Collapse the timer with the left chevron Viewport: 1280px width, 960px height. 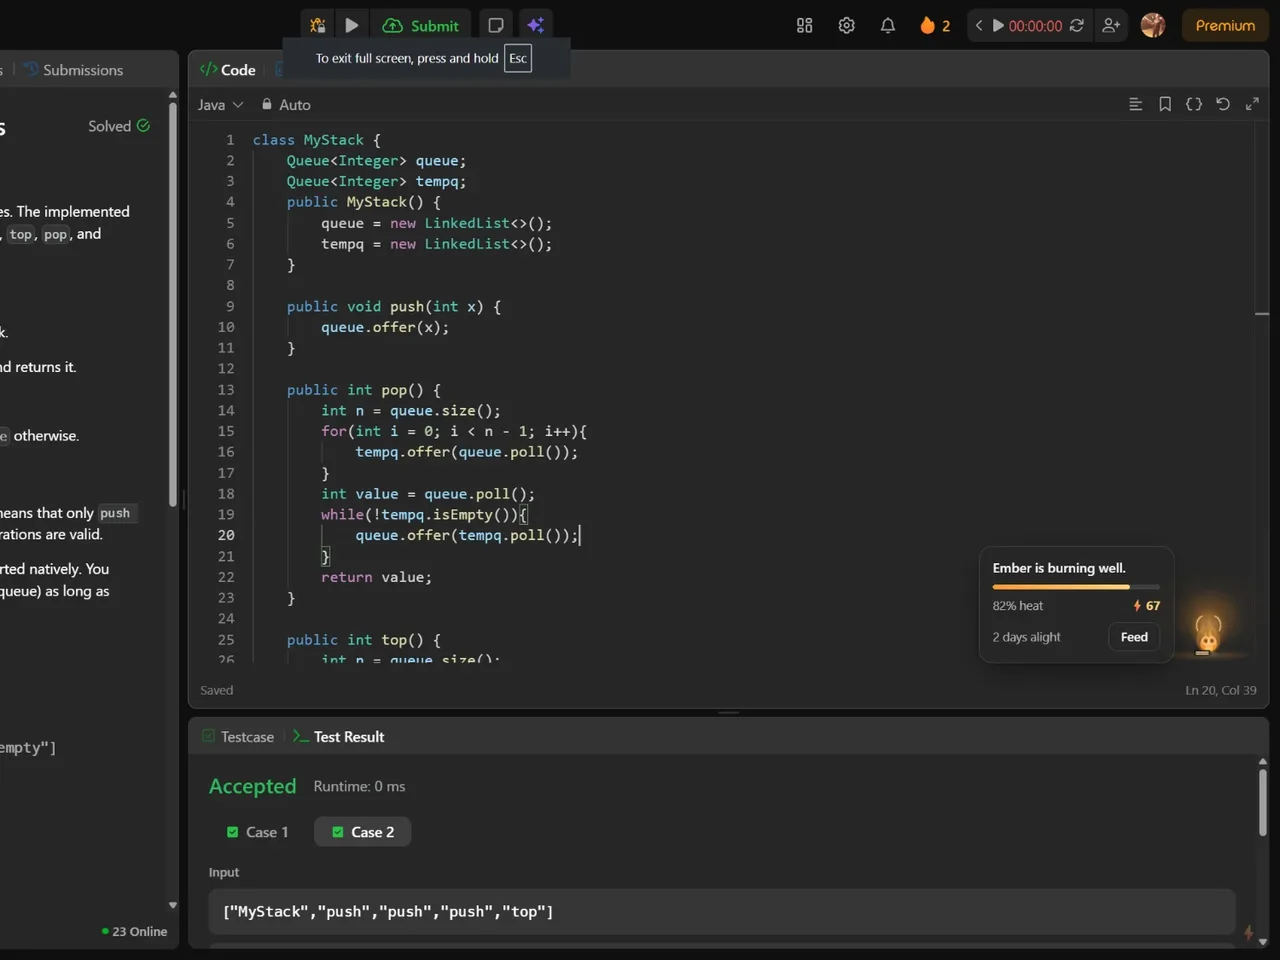[979, 25]
